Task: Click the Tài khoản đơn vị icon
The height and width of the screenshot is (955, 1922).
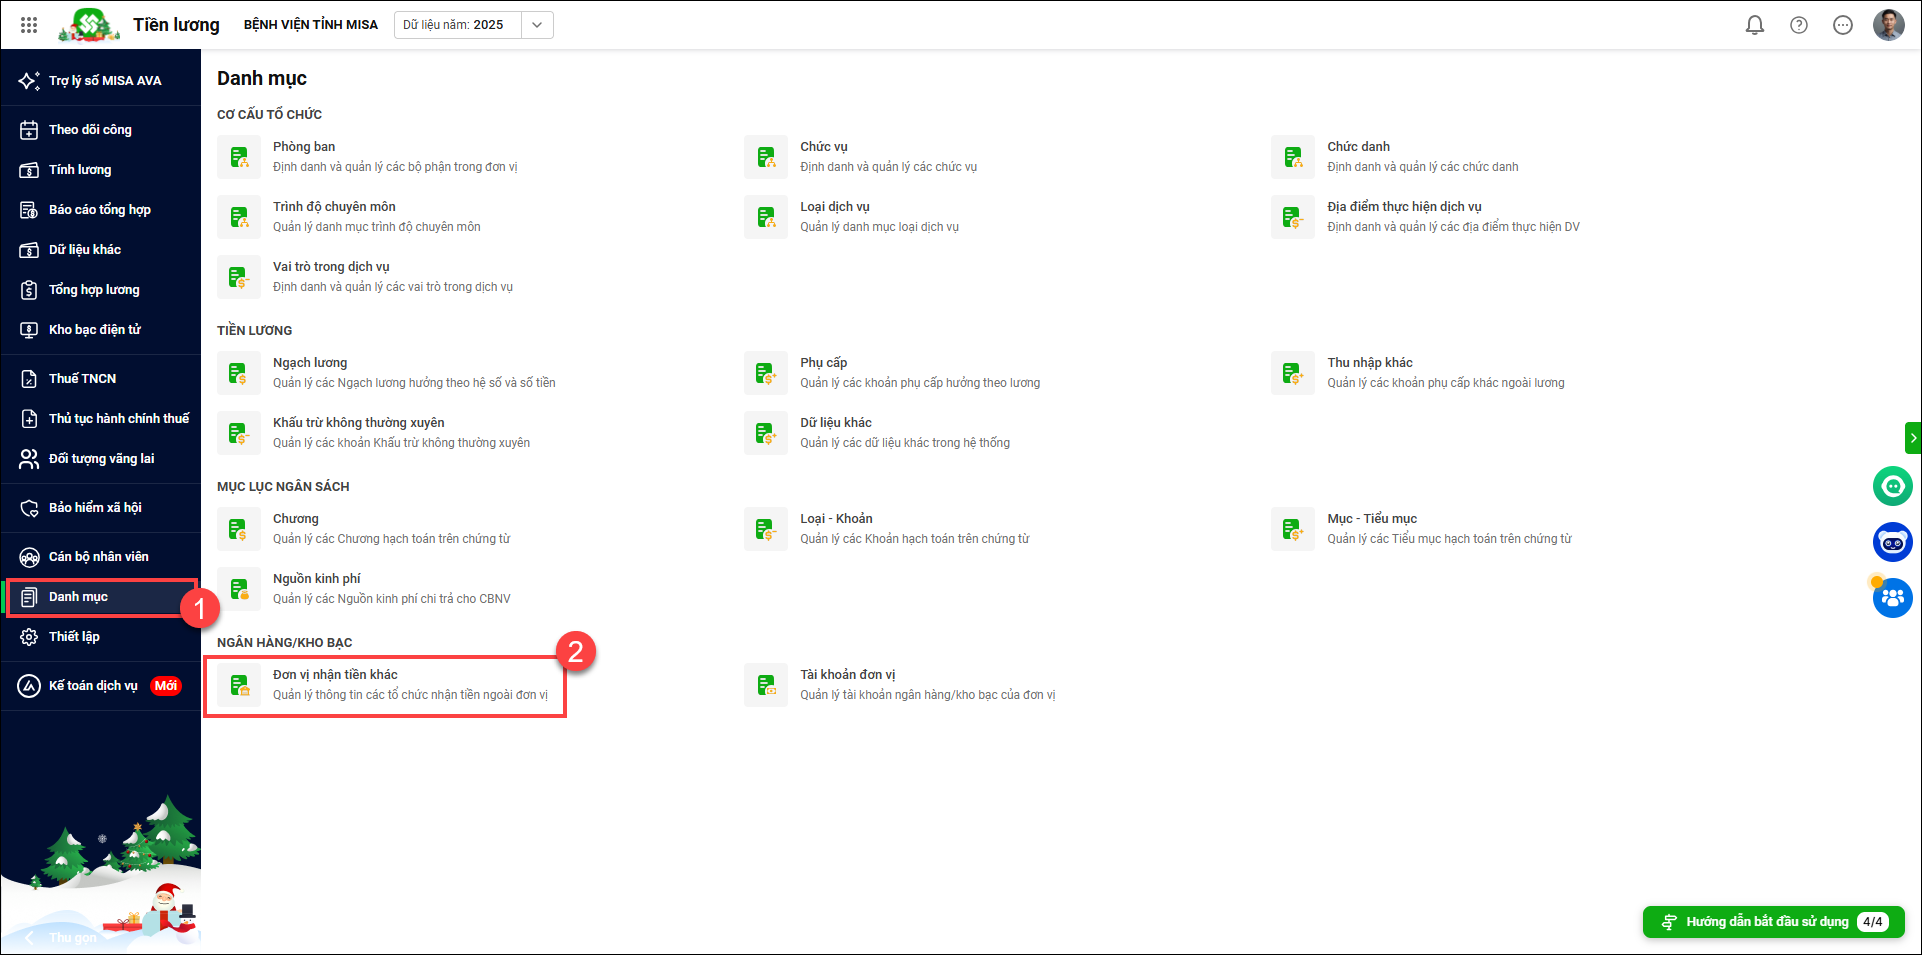Action: click(766, 685)
